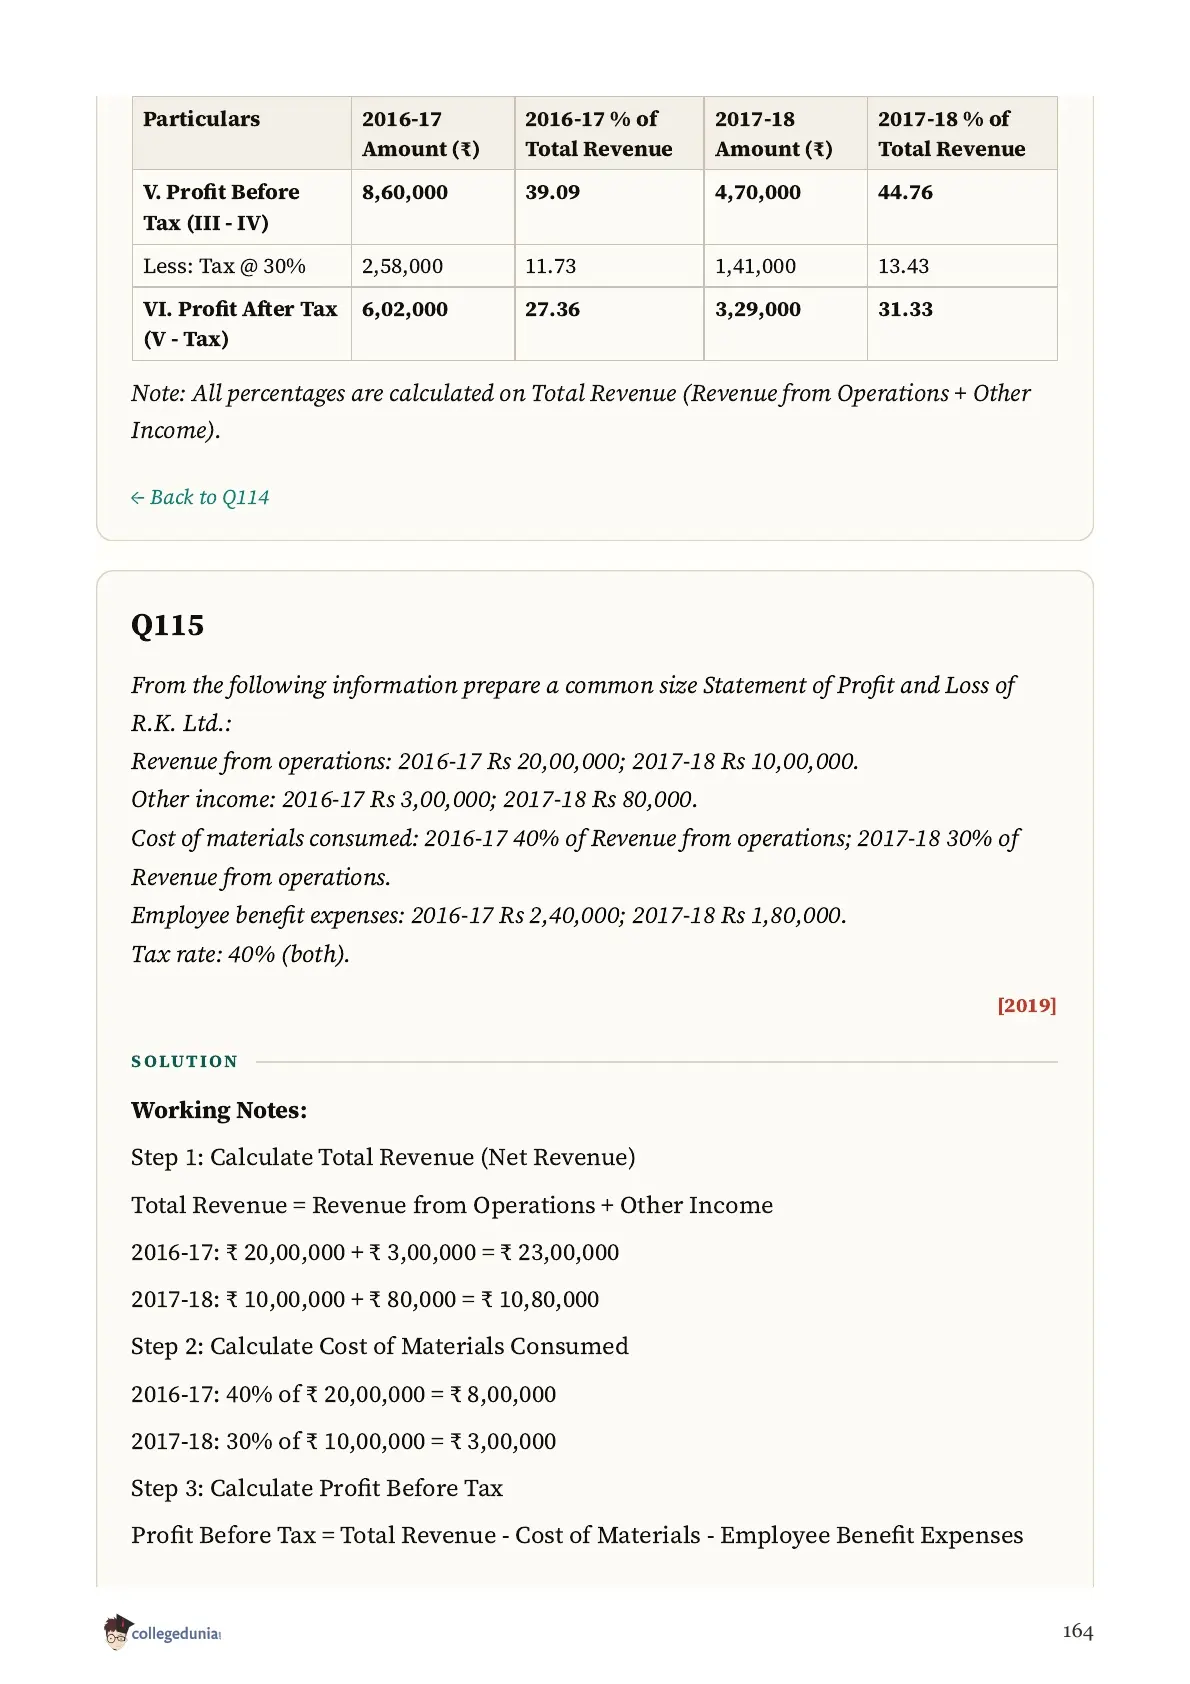The image size is (1190, 1684).
Task: Click the Back to Q114 link
Action: click(x=200, y=497)
